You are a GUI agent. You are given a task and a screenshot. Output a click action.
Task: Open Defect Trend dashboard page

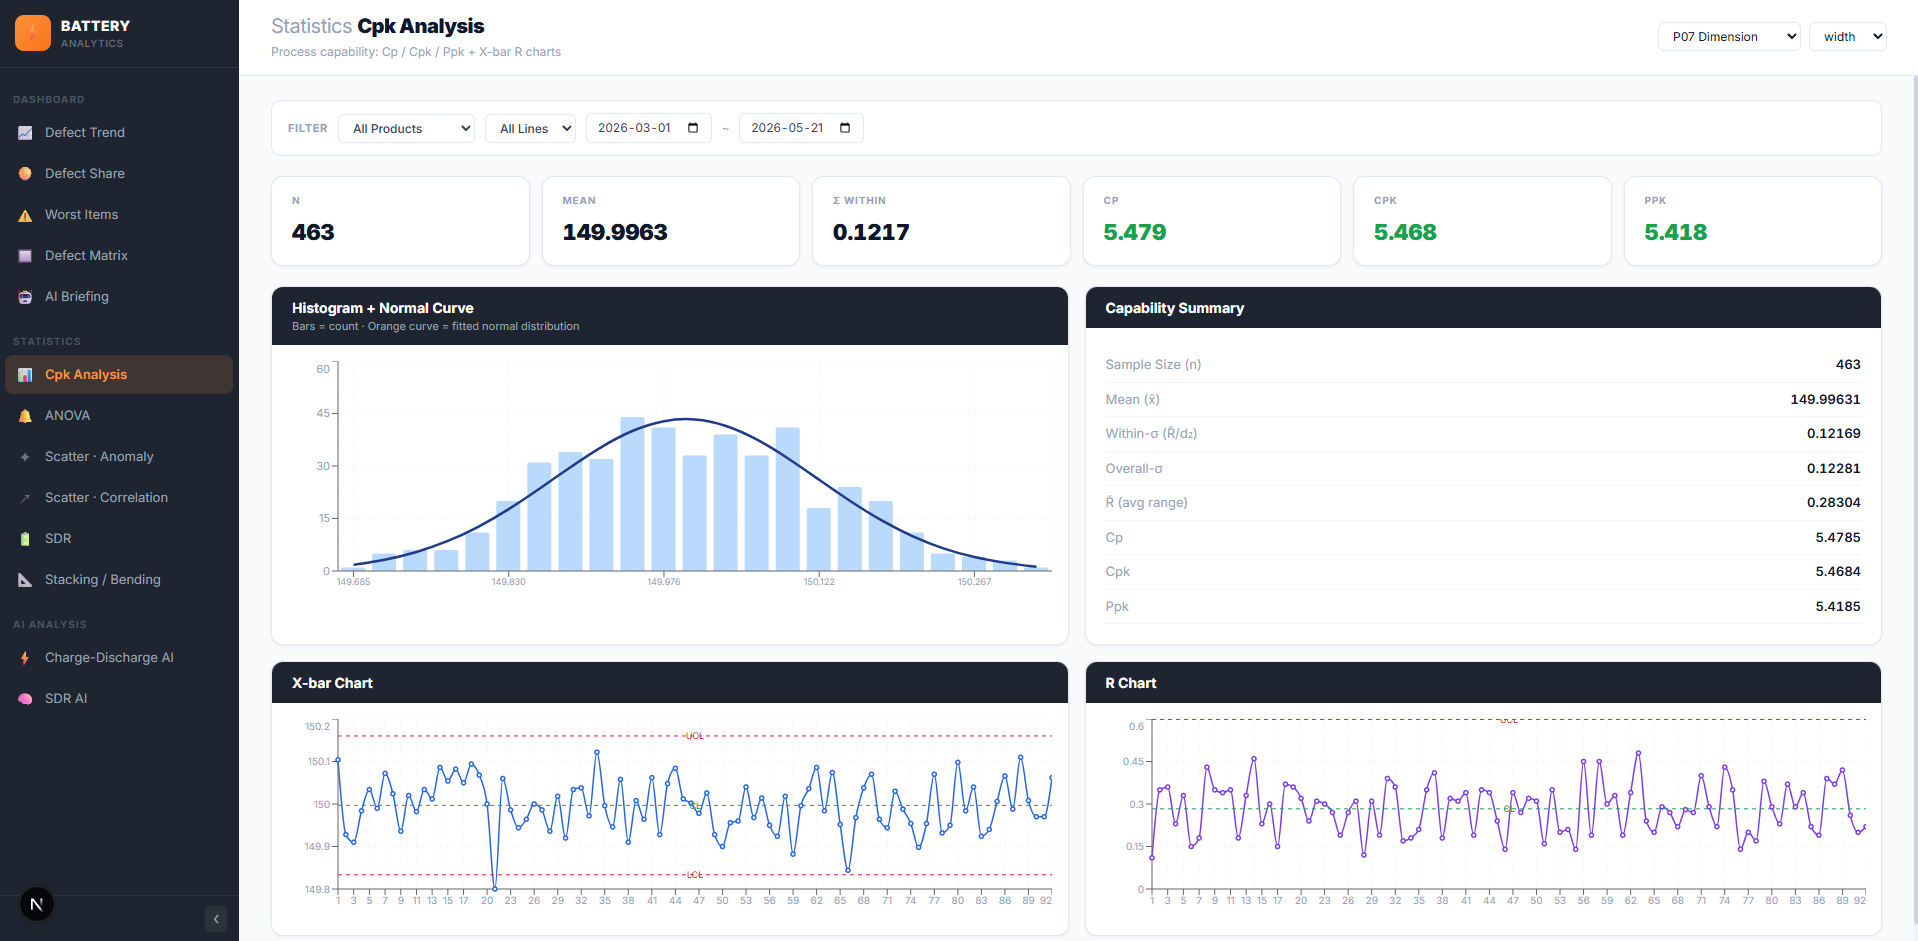point(119,133)
